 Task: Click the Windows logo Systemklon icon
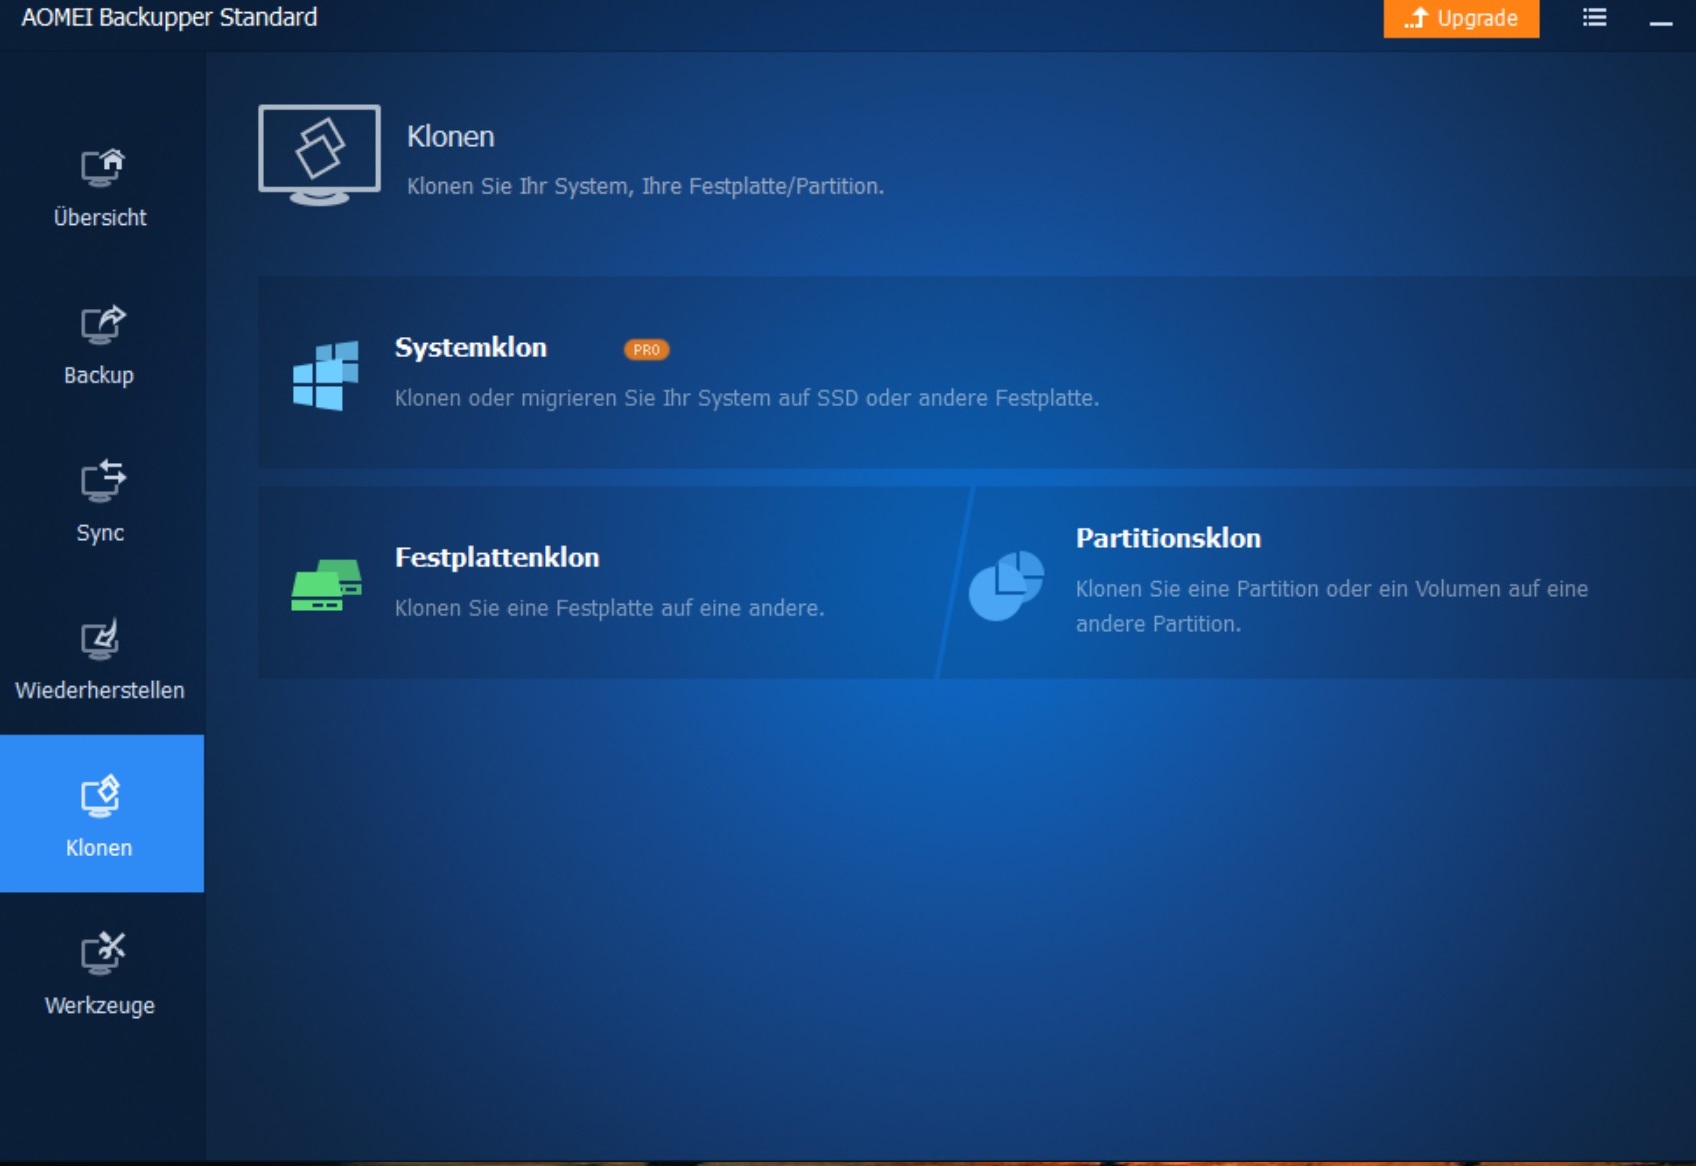pos(326,375)
